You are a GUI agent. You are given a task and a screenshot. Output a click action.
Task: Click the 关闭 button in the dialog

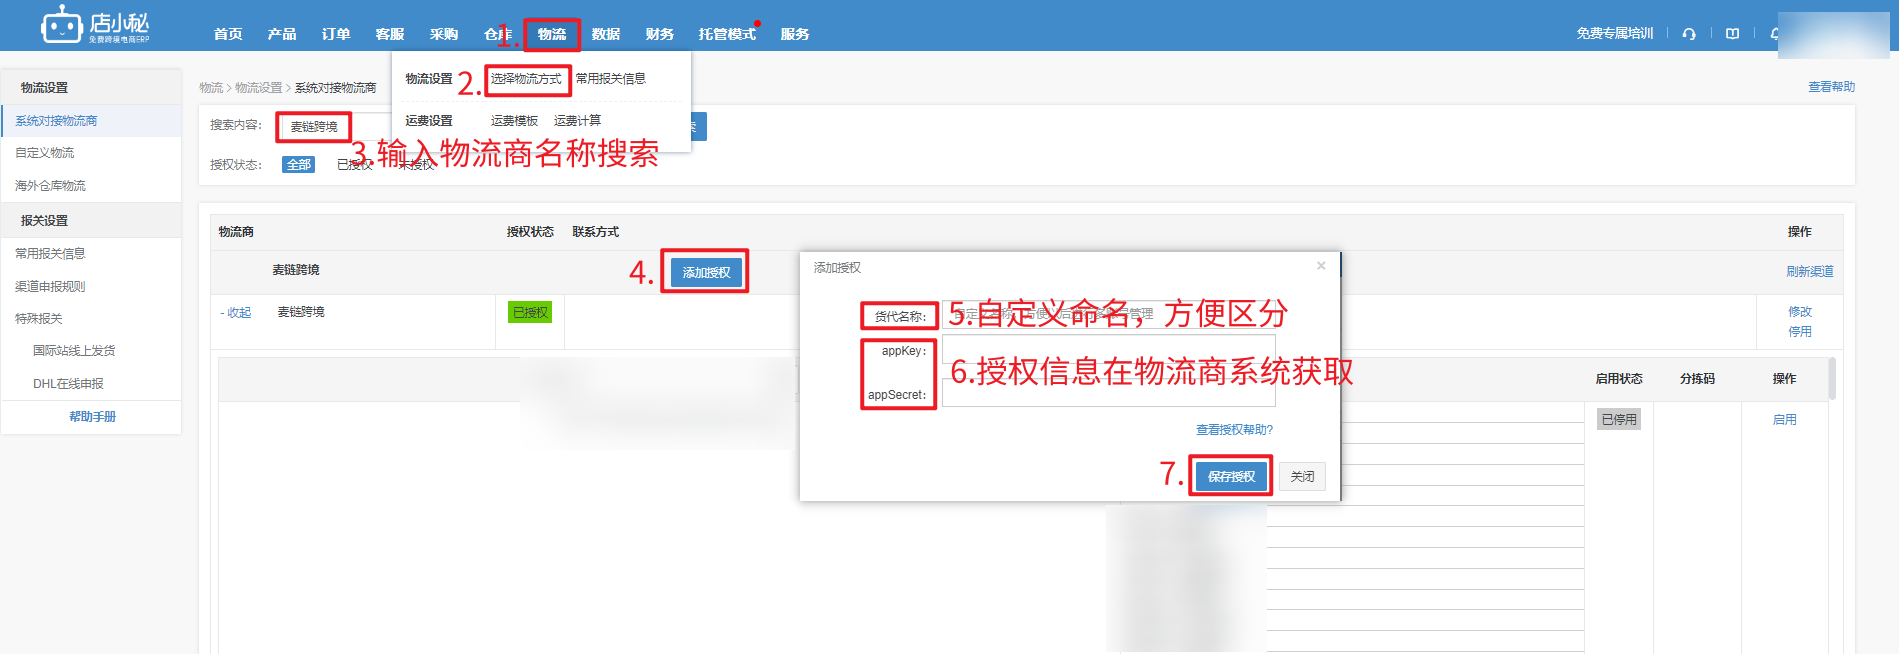(x=1302, y=477)
